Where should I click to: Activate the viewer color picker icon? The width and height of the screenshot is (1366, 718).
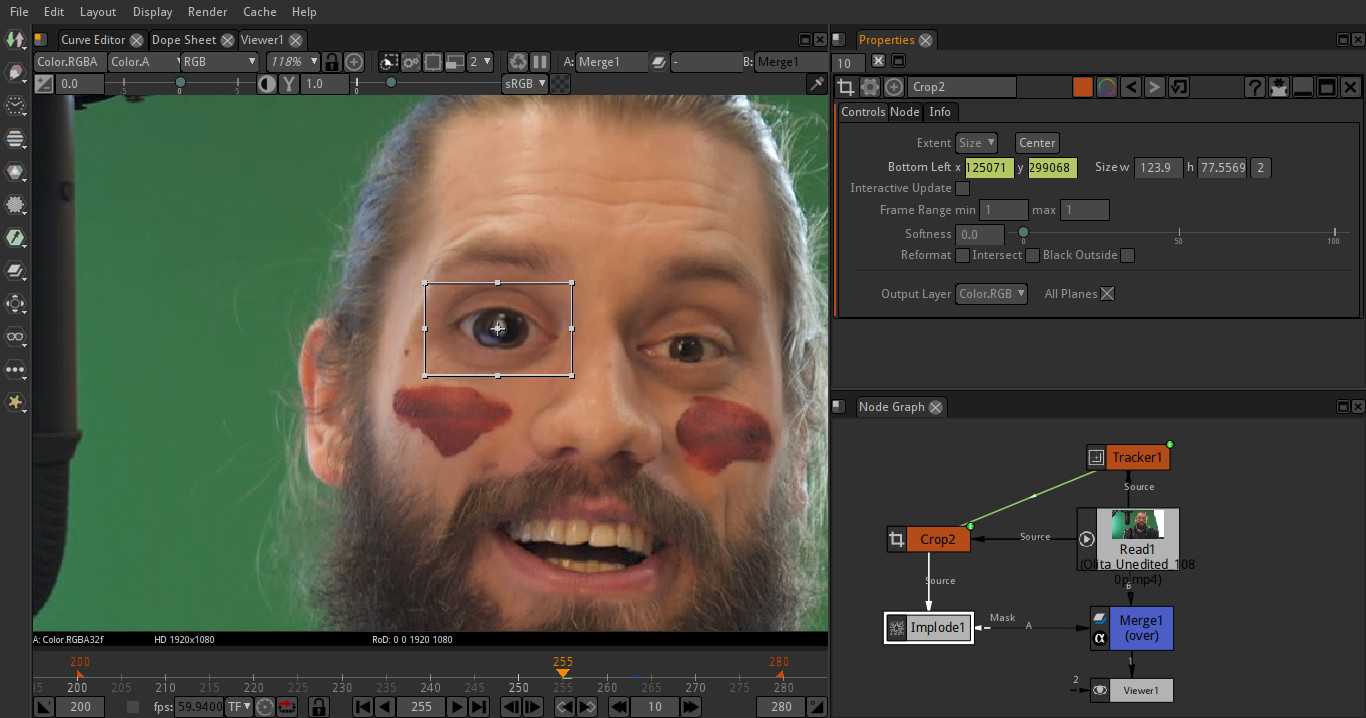(x=816, y=84)
